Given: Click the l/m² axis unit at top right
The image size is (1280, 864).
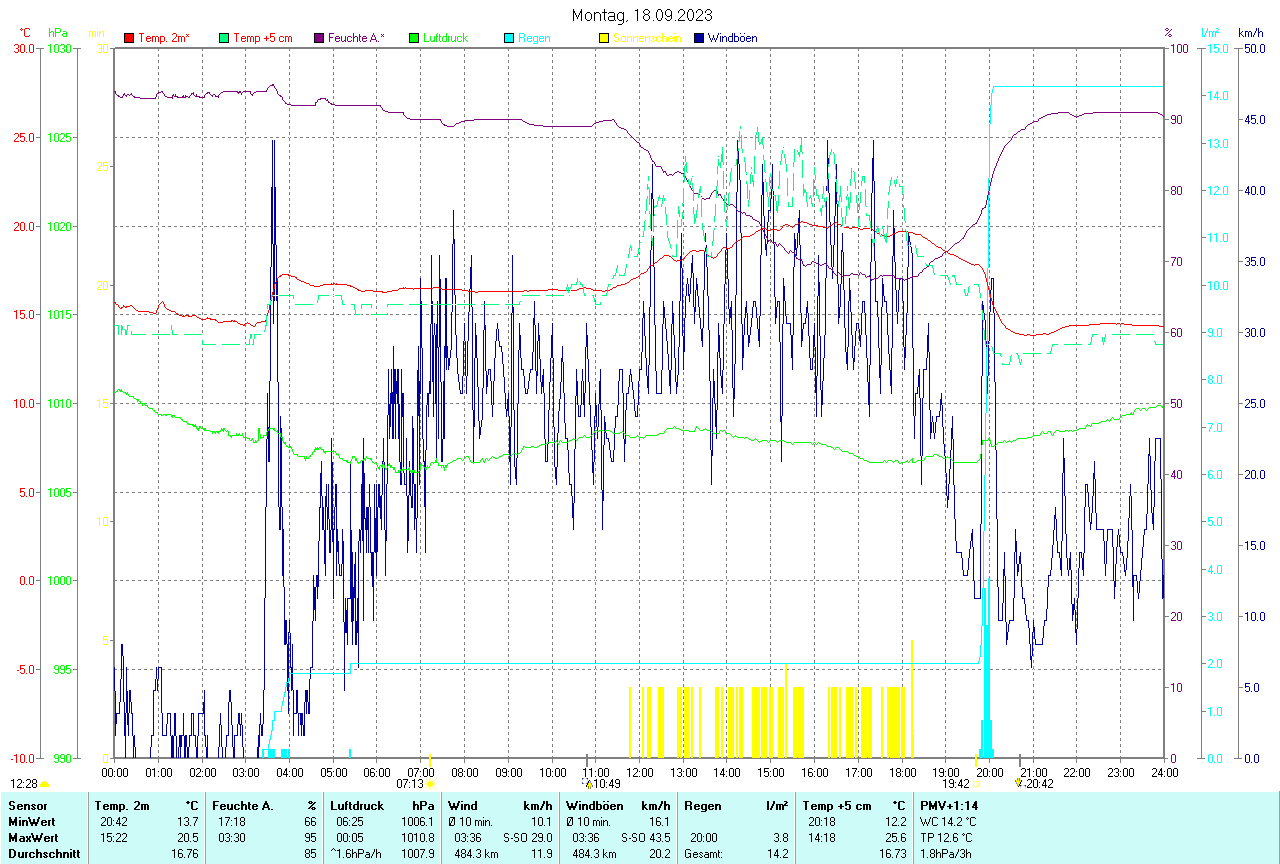Looking at the screenshot, I should (1211, 33).
